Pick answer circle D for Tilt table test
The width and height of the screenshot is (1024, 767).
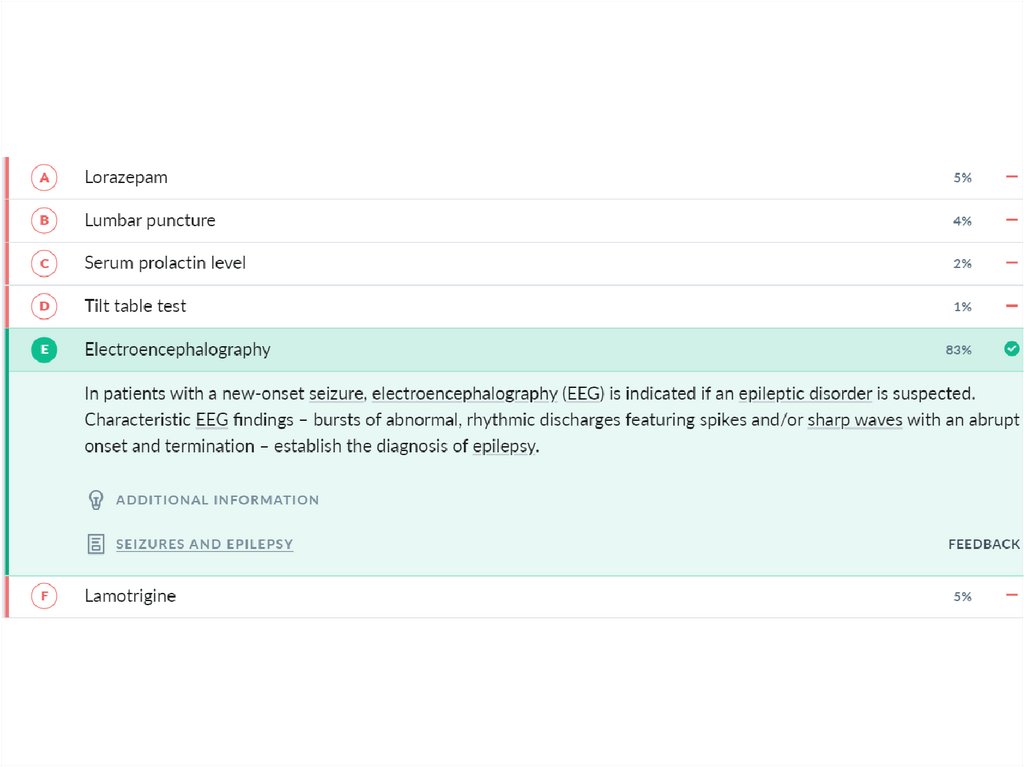click(x=44, y=307)
